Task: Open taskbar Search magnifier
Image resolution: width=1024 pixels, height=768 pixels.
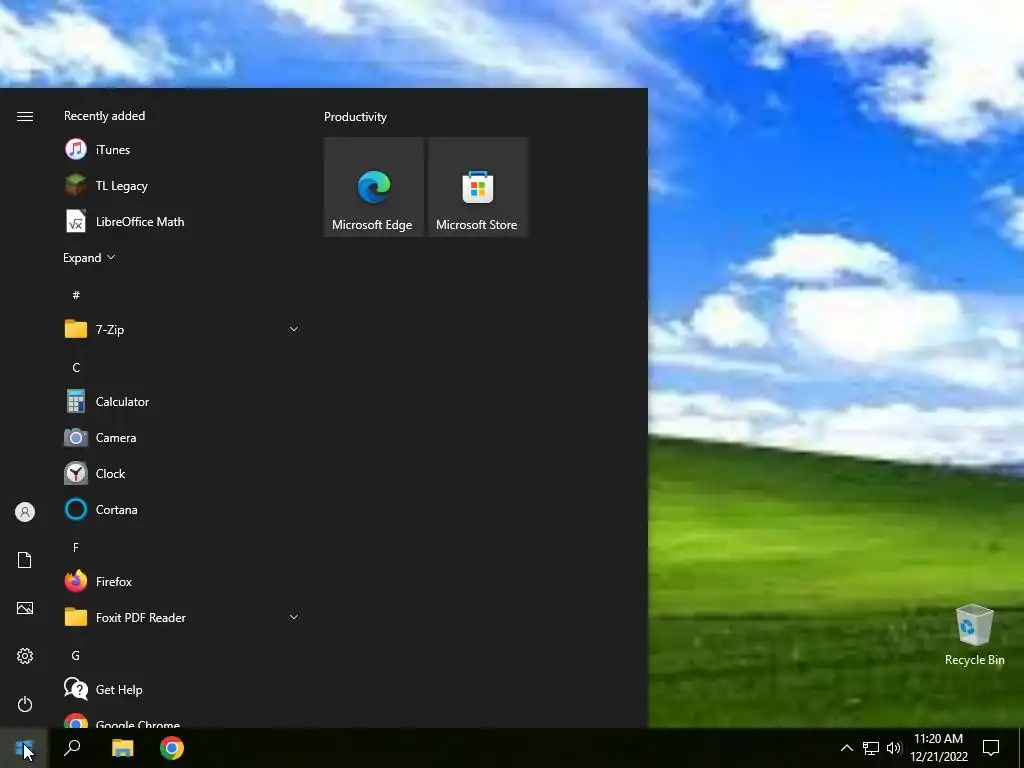Action: 72,748
